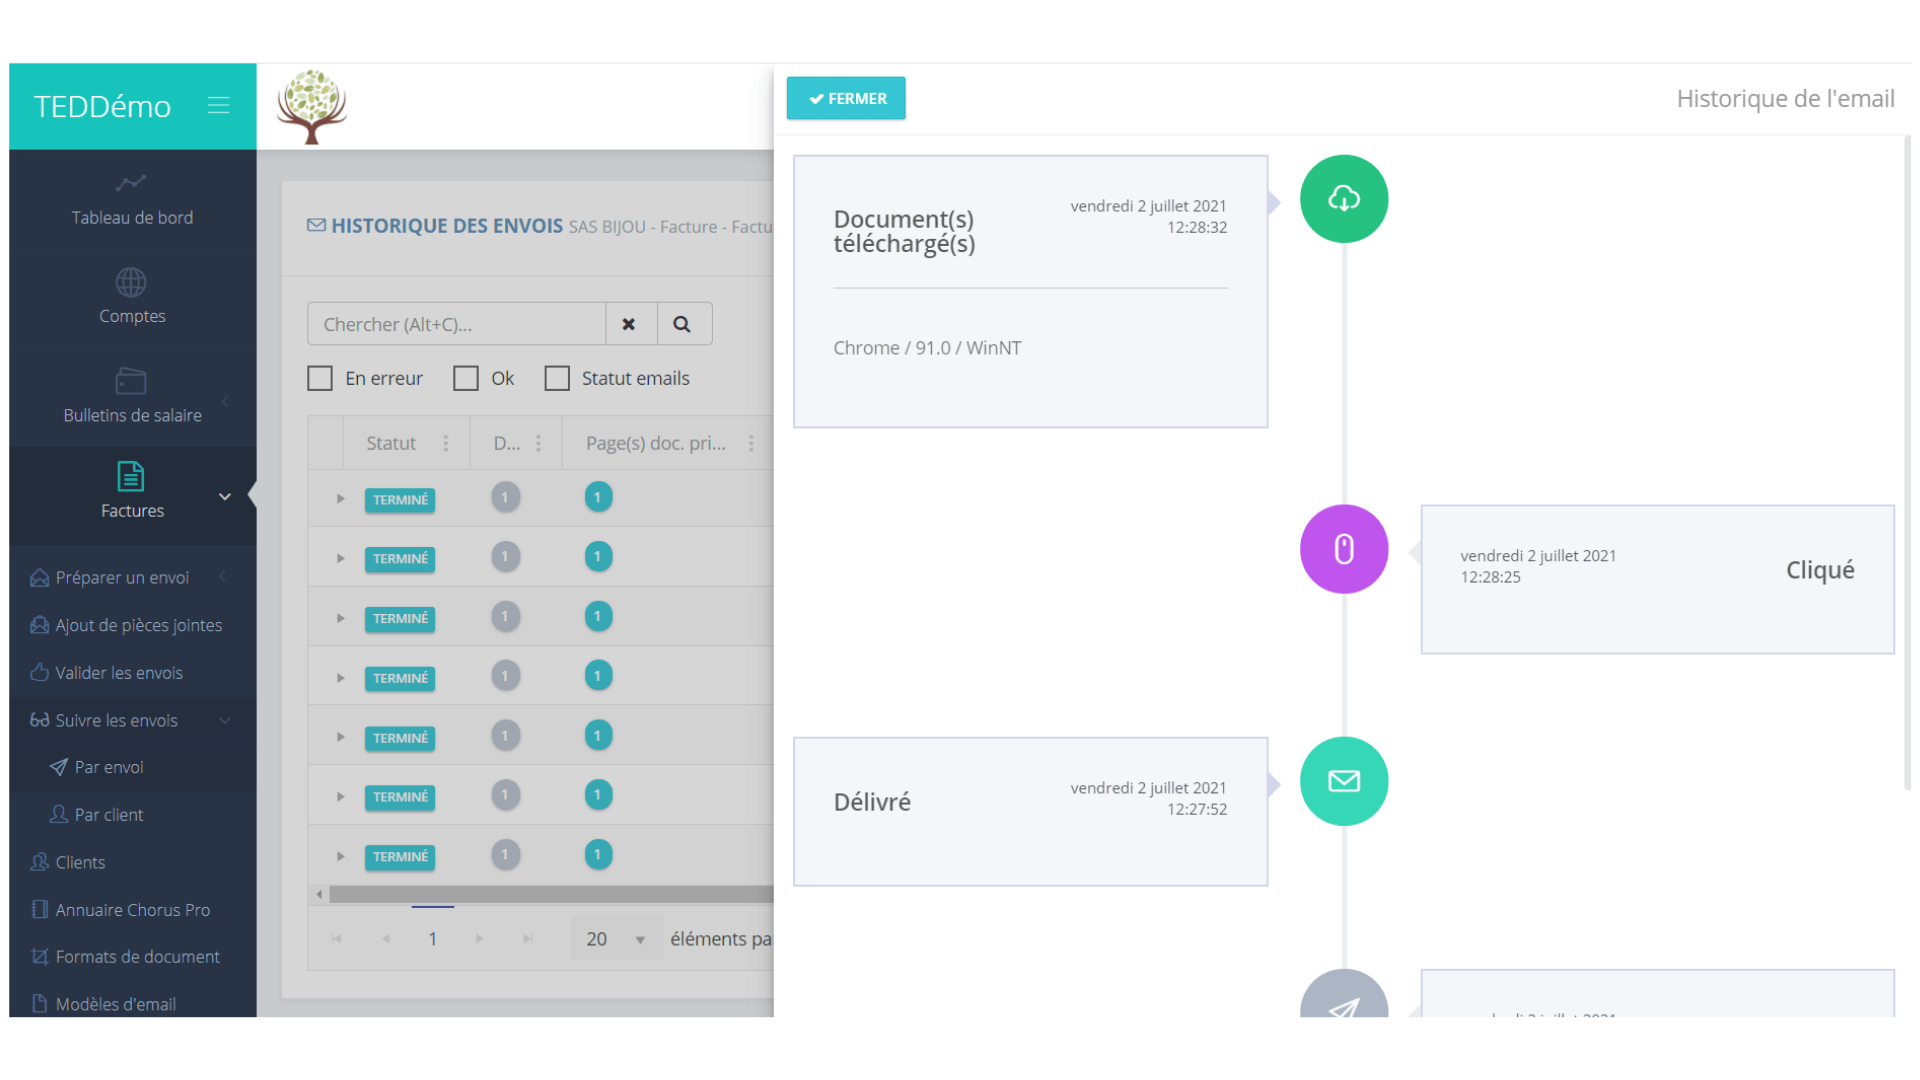Collapse the Suivre les envois chevron

pyautogui.click(x=224, y=721)
